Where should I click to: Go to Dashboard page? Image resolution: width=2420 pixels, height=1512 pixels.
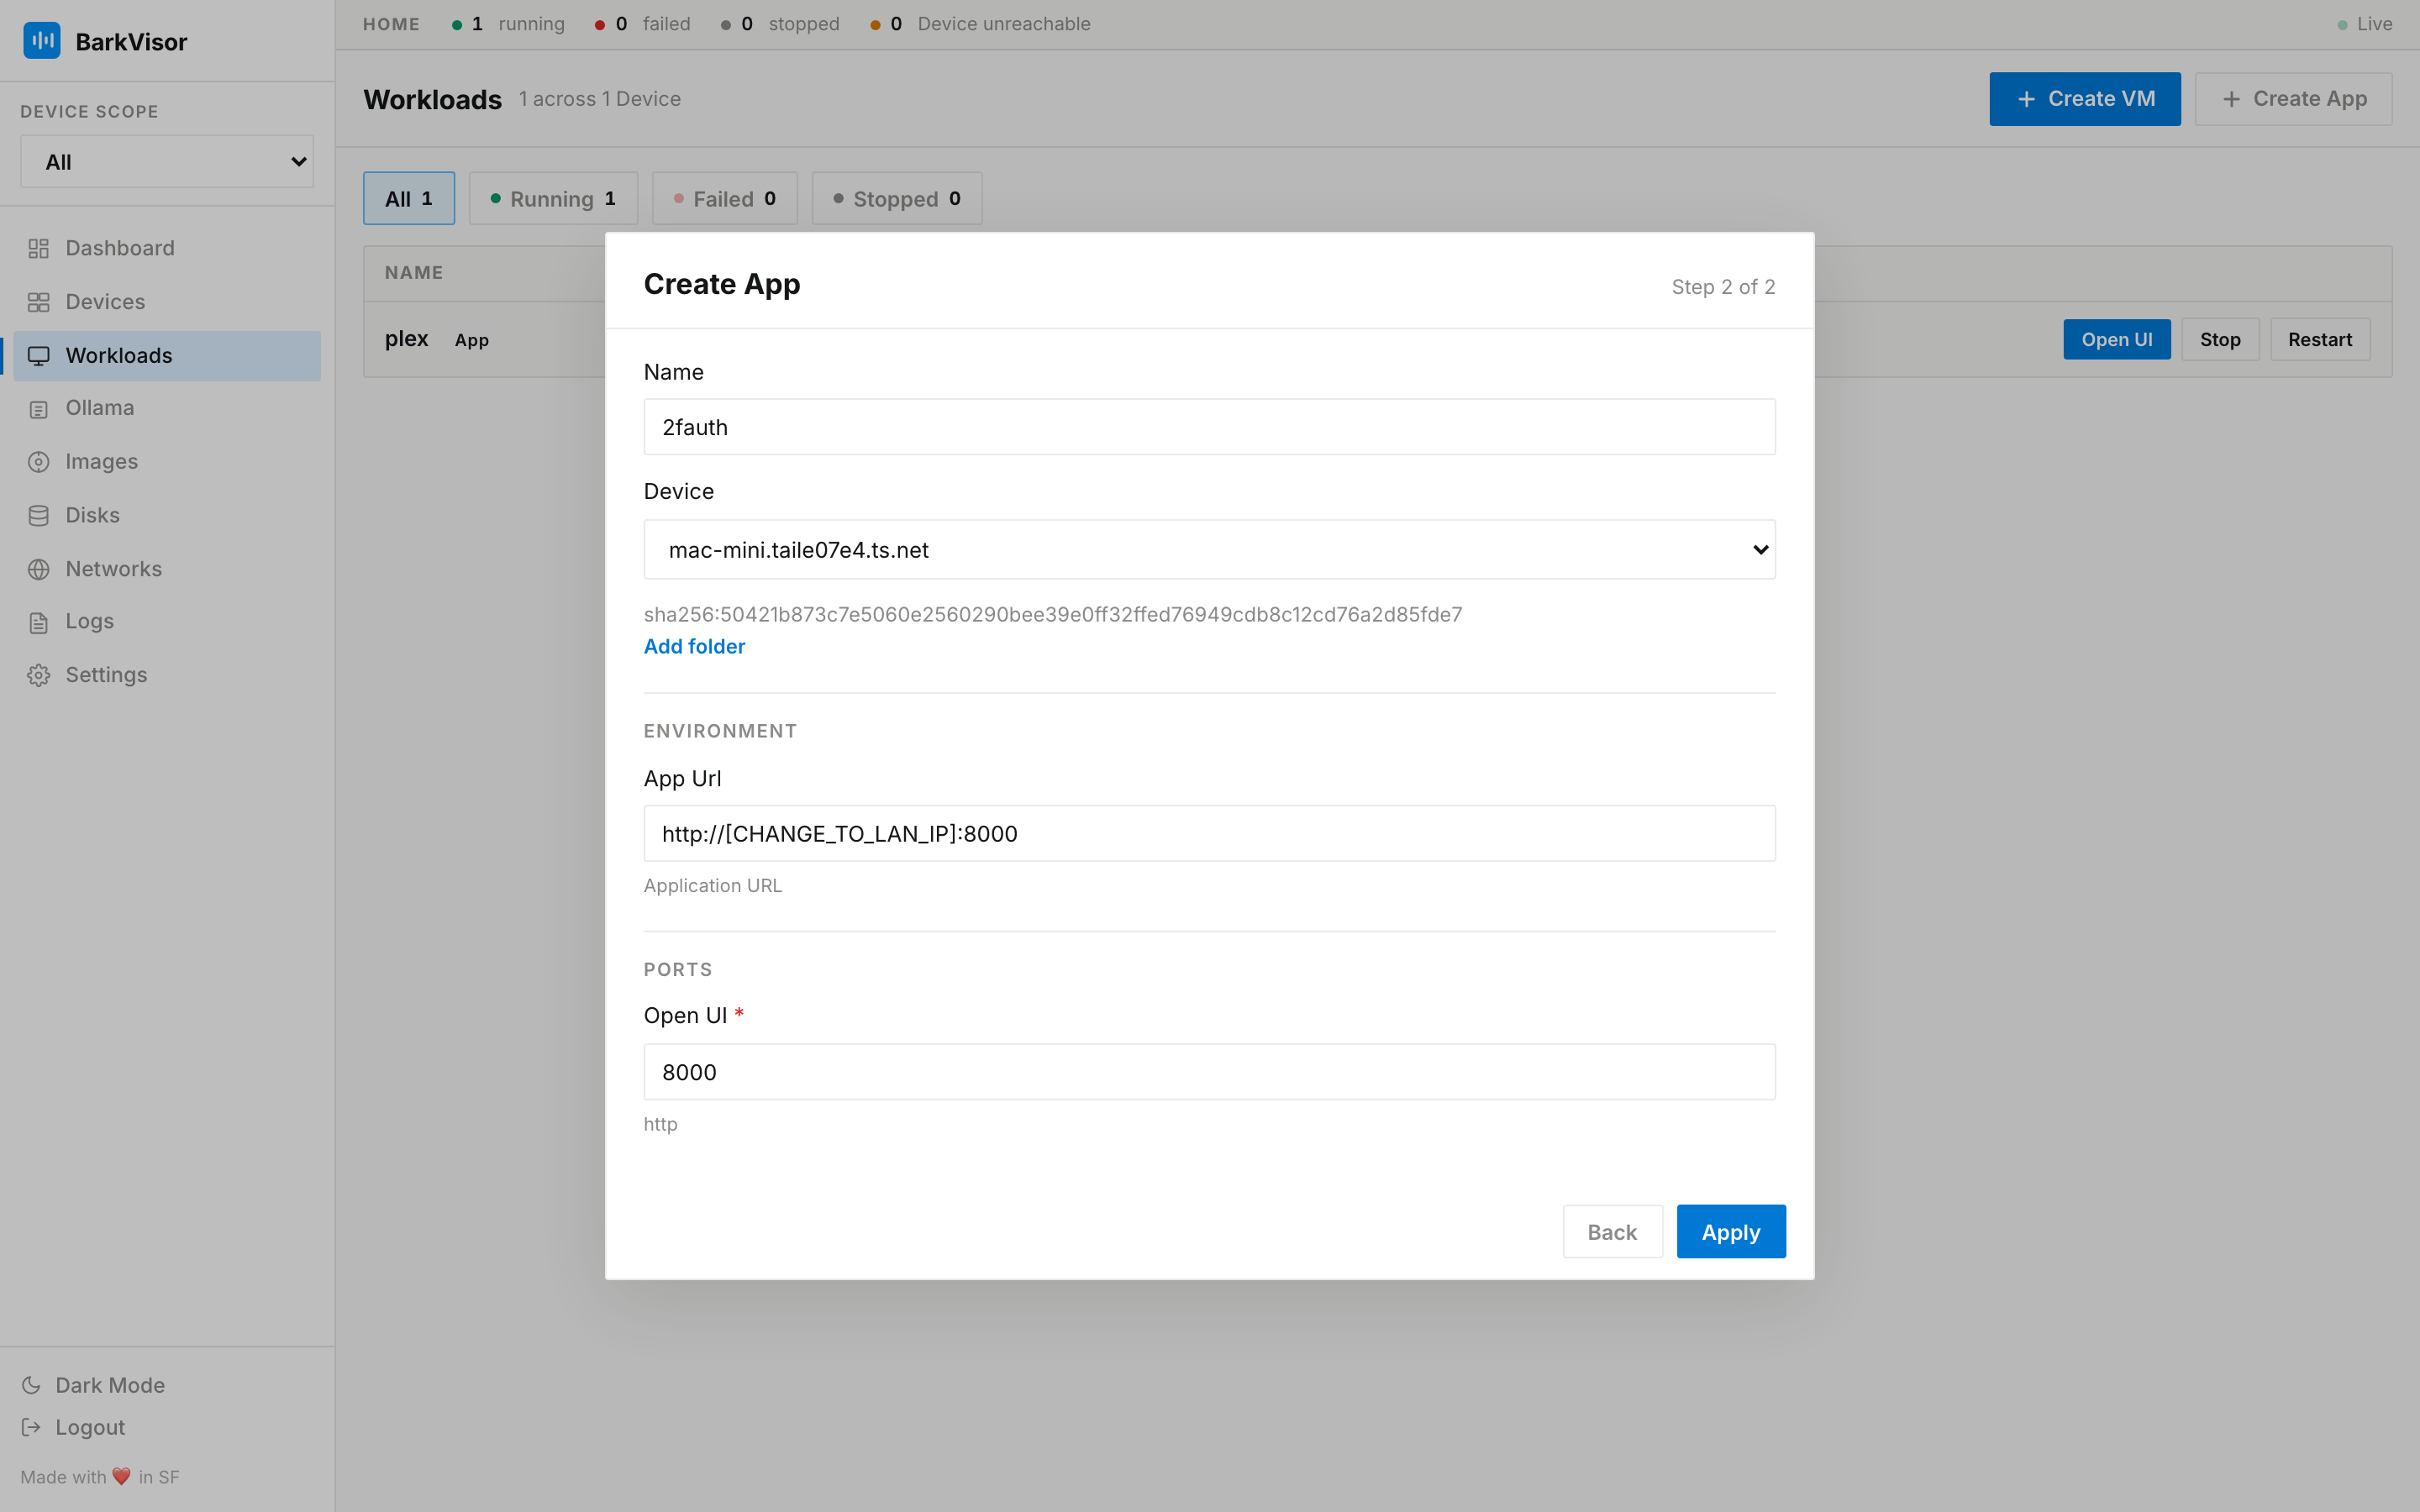click(x=167, y=249)
